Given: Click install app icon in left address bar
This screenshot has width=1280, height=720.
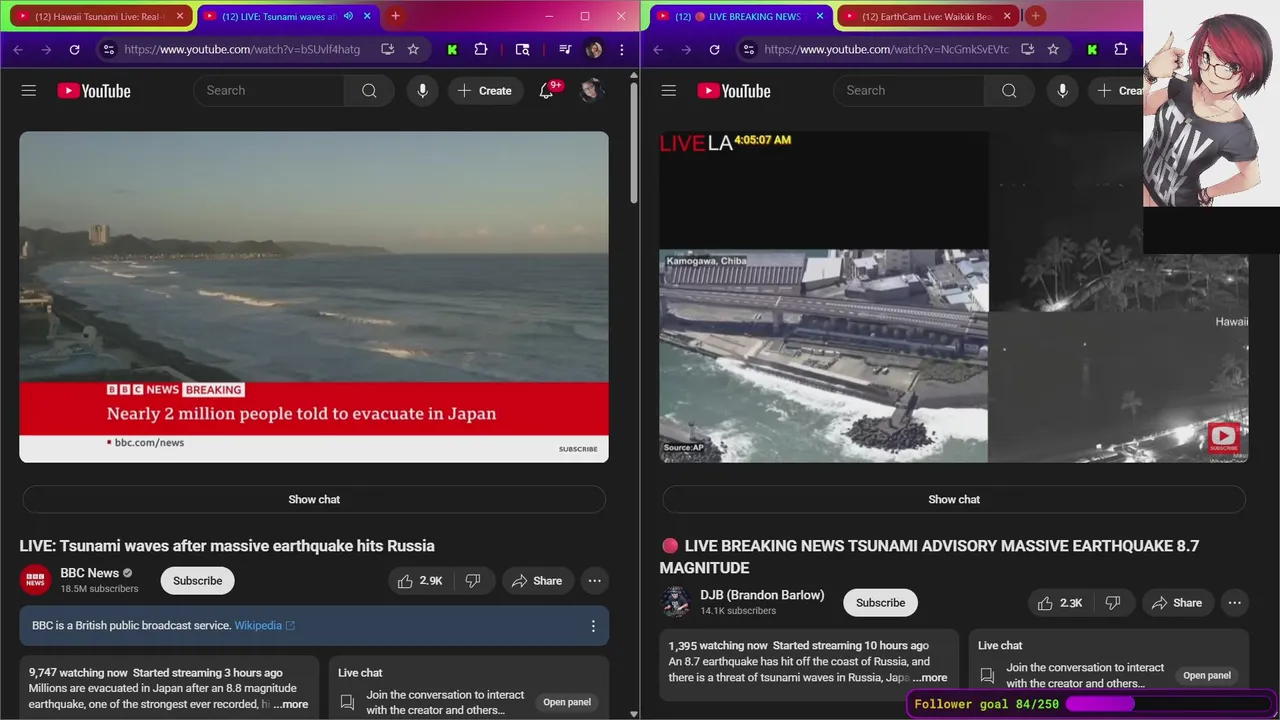Looking at the screenshot, I should point(387,49).
